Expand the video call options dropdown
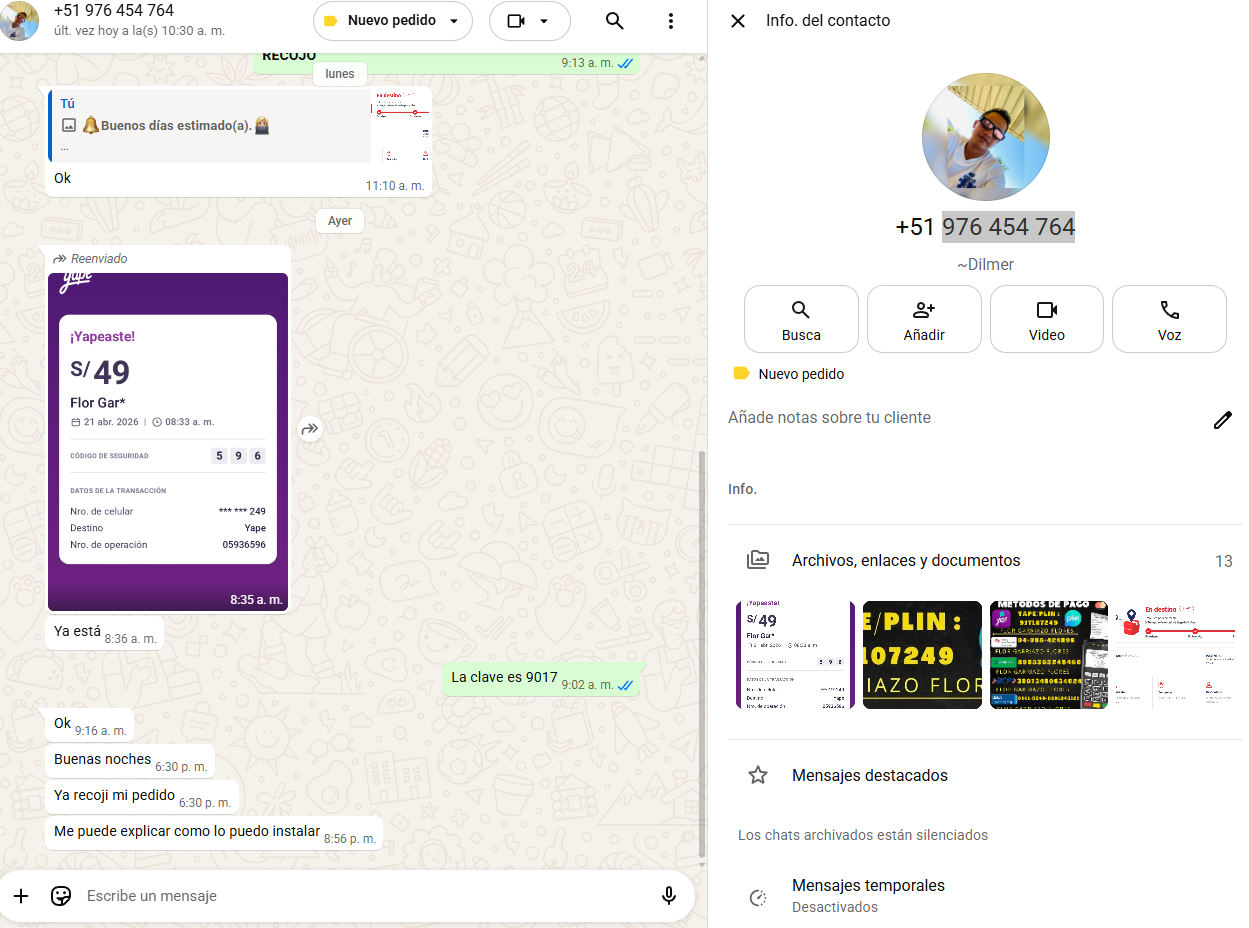 (529, 21)
